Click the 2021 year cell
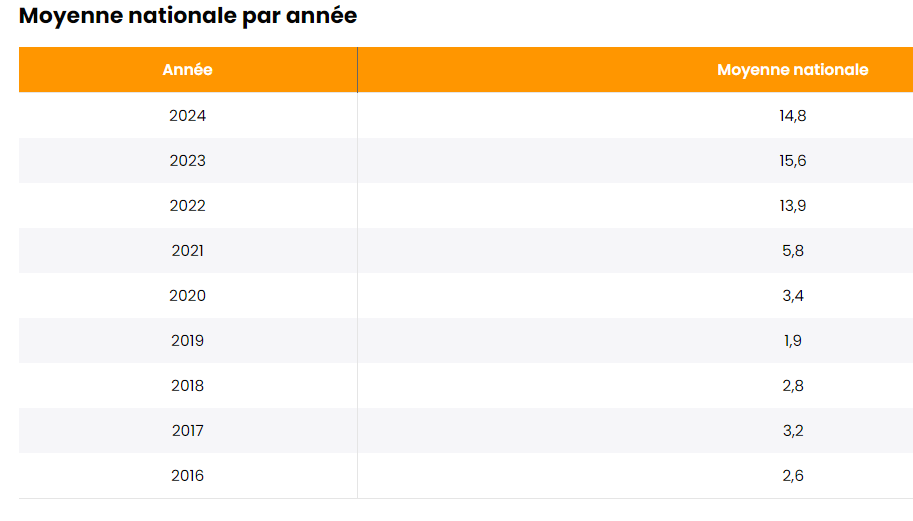913x521 pixels. tap(187, 251)
